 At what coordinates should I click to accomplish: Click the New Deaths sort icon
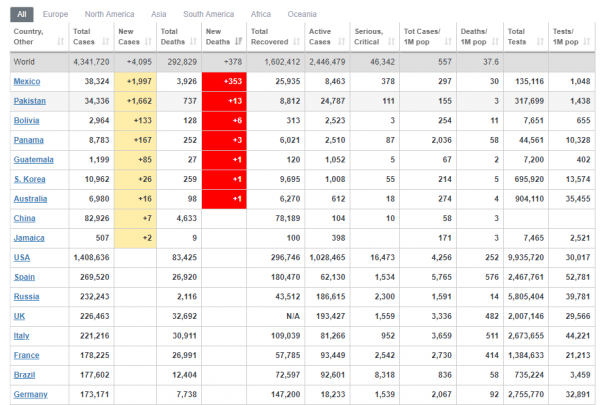click(x=238, y=42)
